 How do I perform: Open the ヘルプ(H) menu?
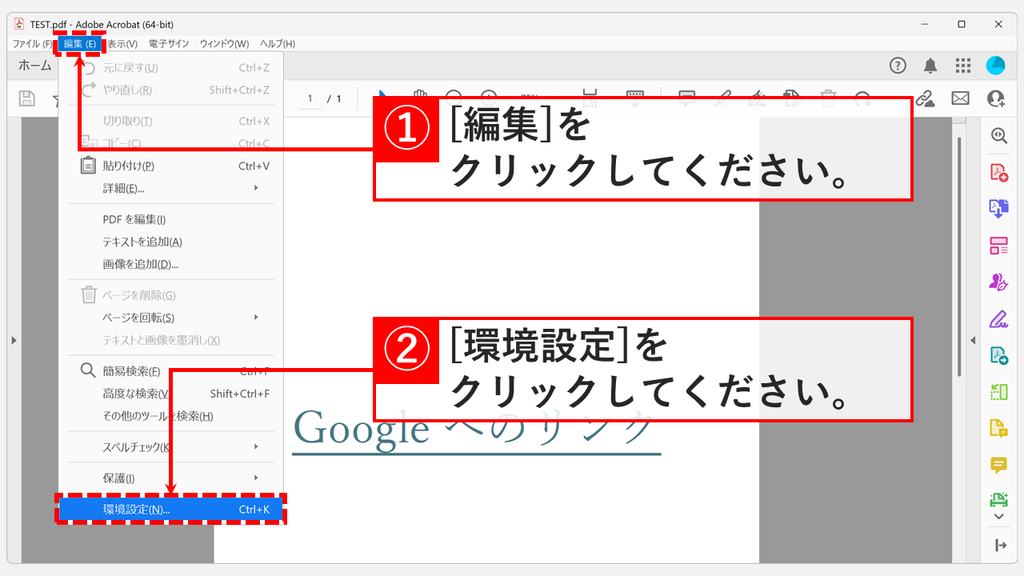click(278, 44)
